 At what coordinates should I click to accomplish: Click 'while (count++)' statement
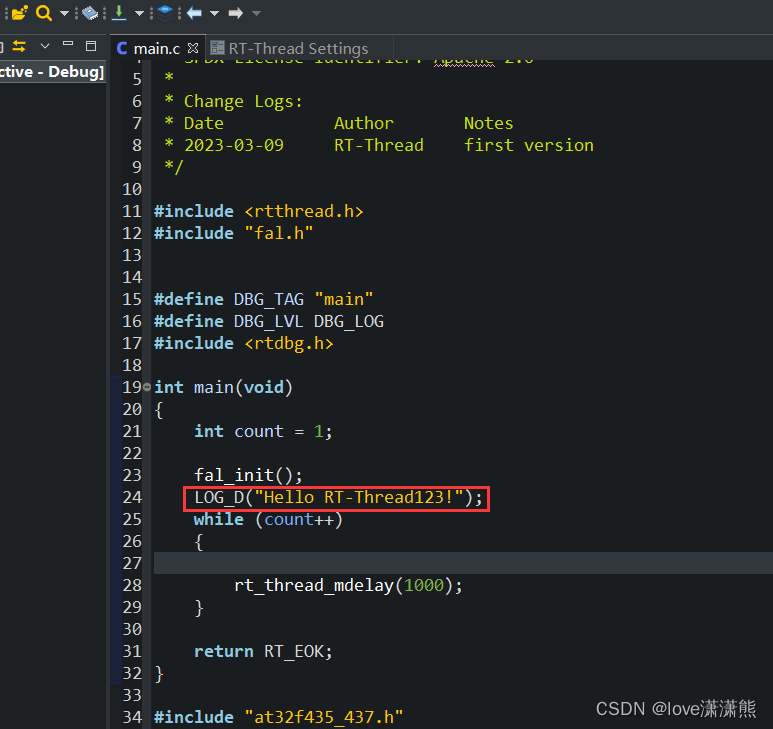point(268,519)
